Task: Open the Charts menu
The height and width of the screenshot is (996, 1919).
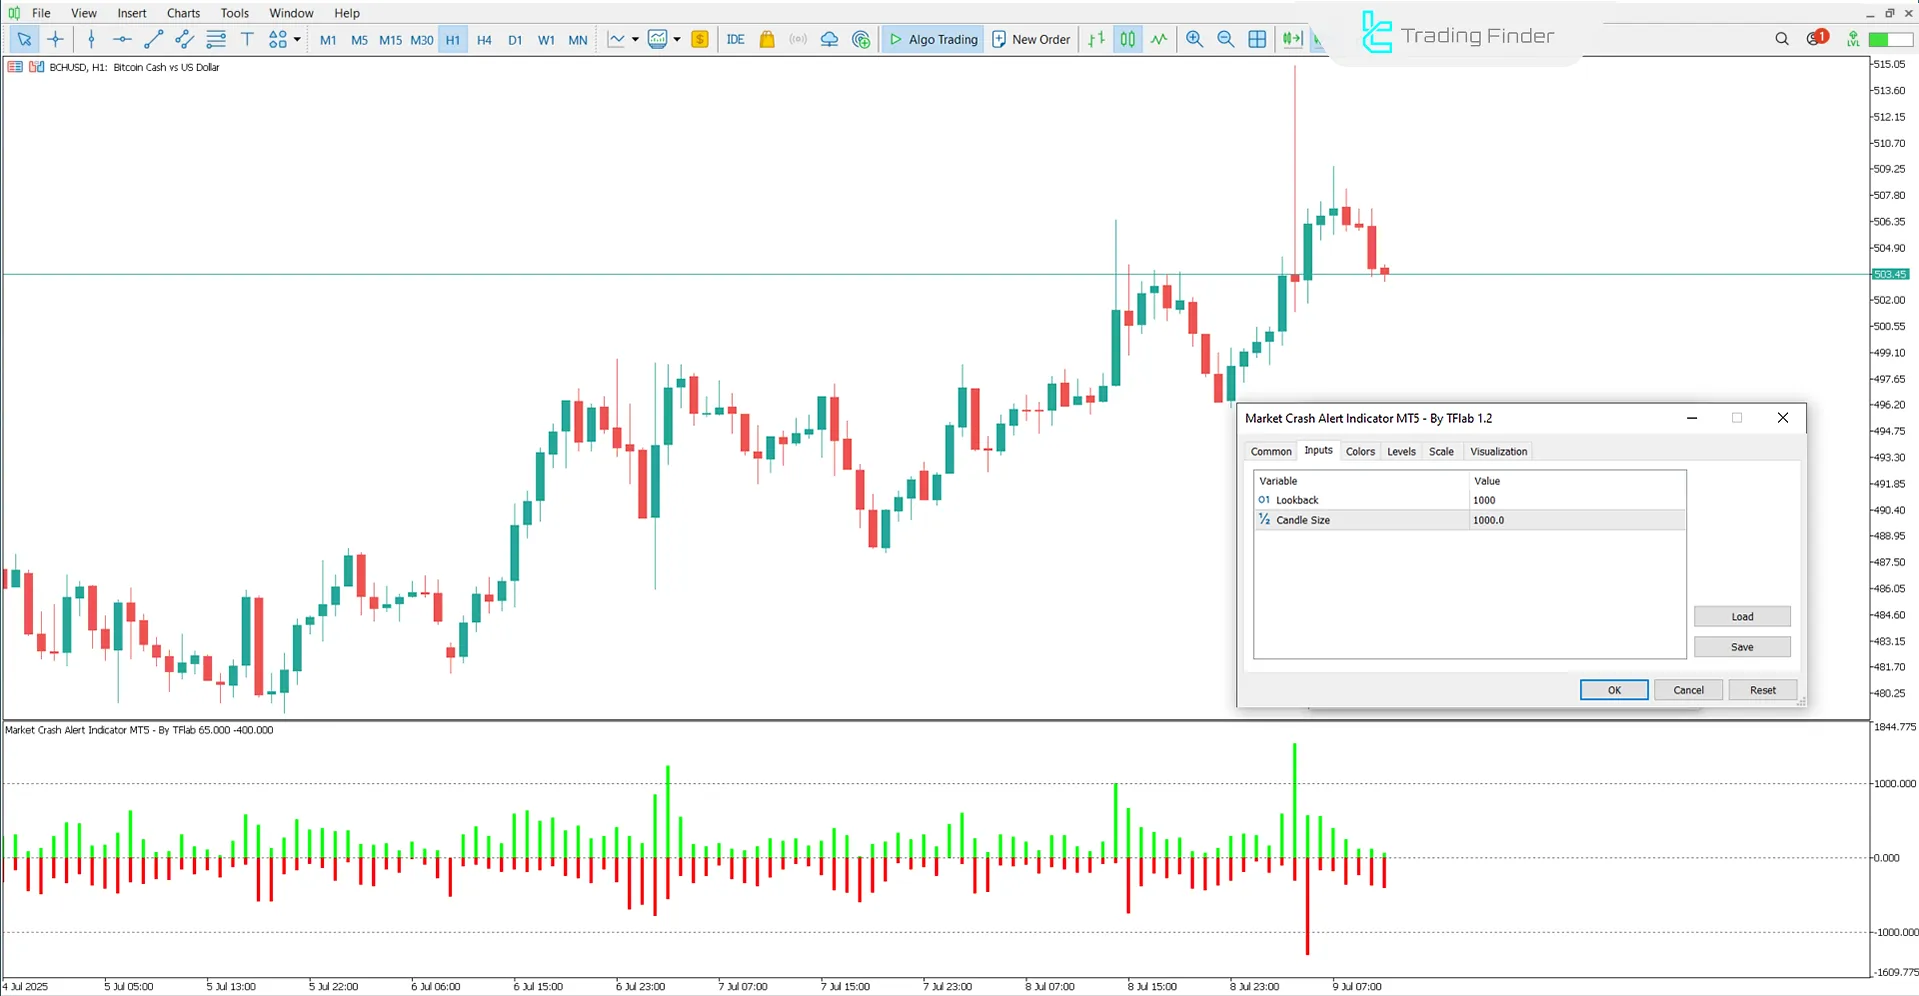Action: [183, 13]
